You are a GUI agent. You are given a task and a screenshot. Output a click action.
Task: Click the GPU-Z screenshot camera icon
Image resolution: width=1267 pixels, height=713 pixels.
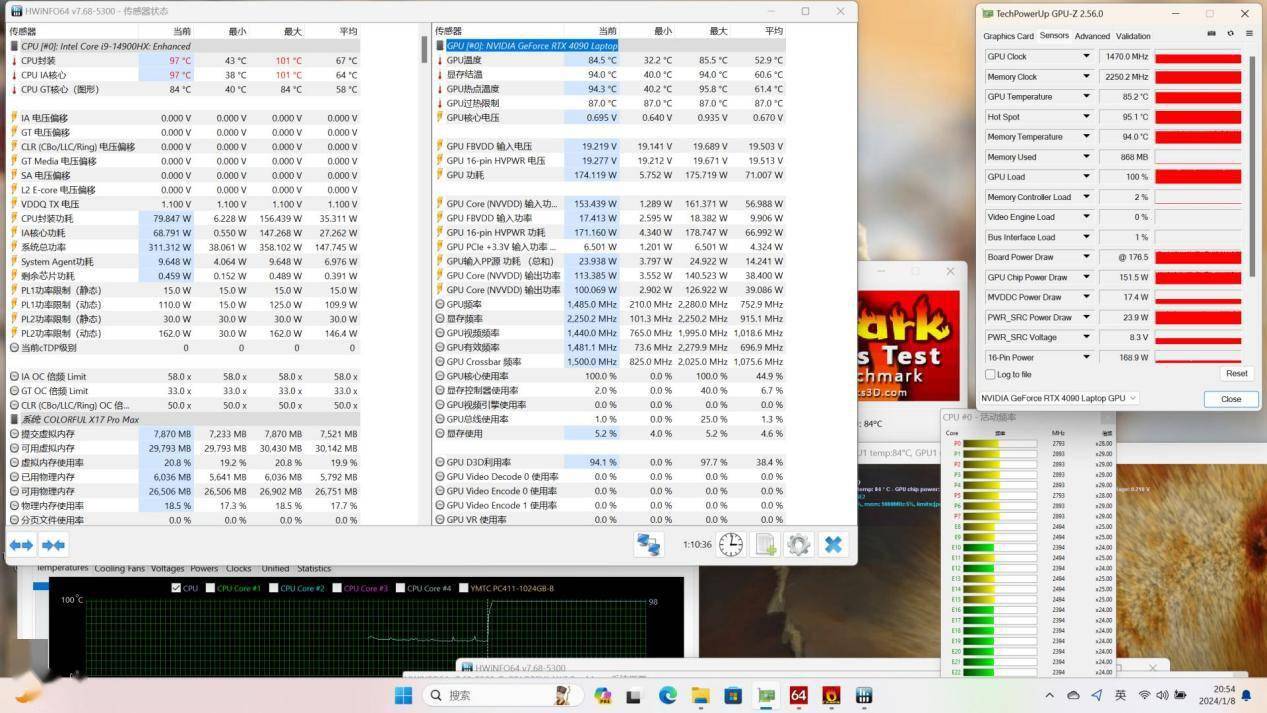coord(1212,35)
